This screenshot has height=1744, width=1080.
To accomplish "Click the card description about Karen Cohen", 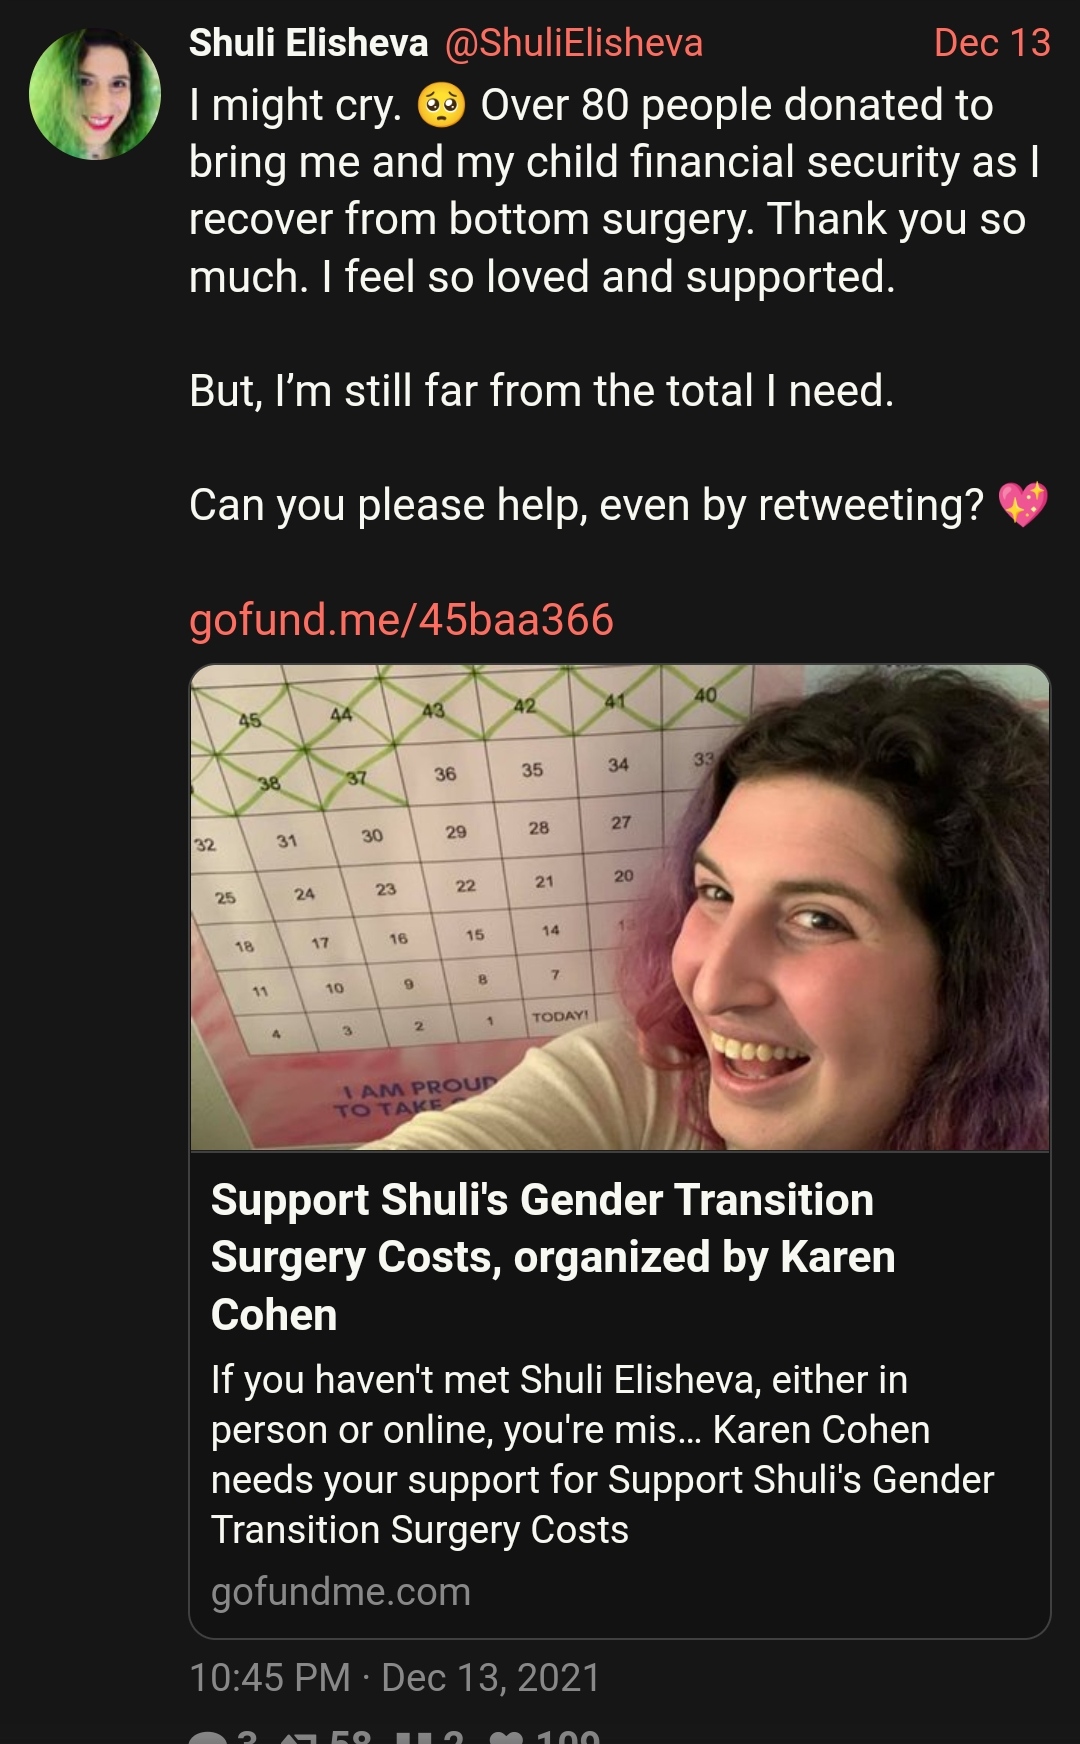I will coord(602,1455).
